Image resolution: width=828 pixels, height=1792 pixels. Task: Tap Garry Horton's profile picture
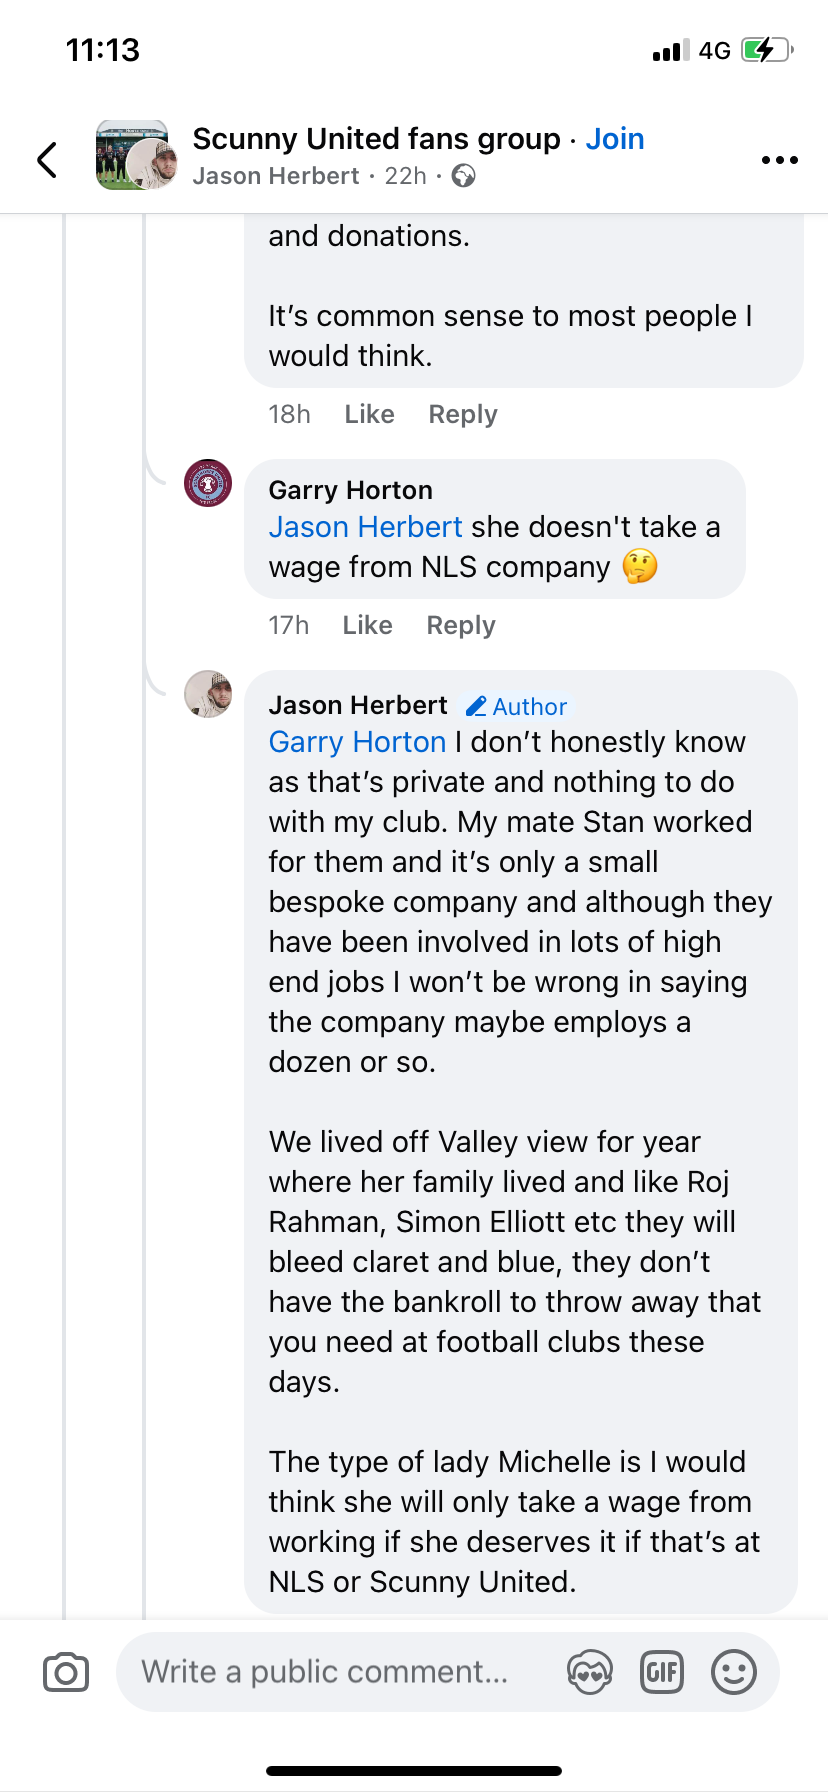[208, 484]
